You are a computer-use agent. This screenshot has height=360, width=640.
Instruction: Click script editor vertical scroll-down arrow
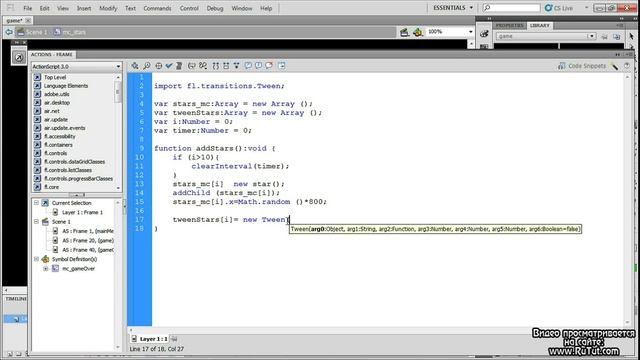click(x=628, y=322)
